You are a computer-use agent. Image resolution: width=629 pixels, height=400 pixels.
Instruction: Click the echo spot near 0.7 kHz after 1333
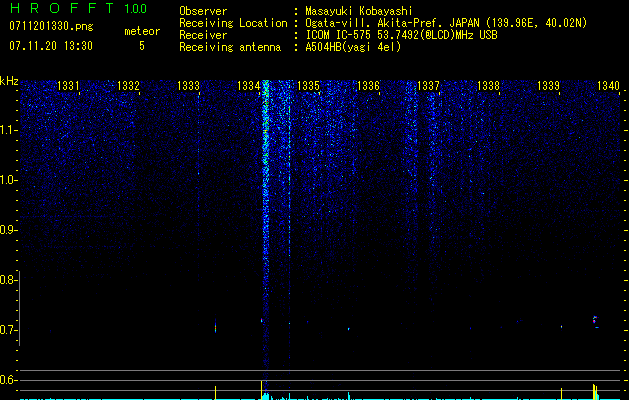[x=215, y=327]
